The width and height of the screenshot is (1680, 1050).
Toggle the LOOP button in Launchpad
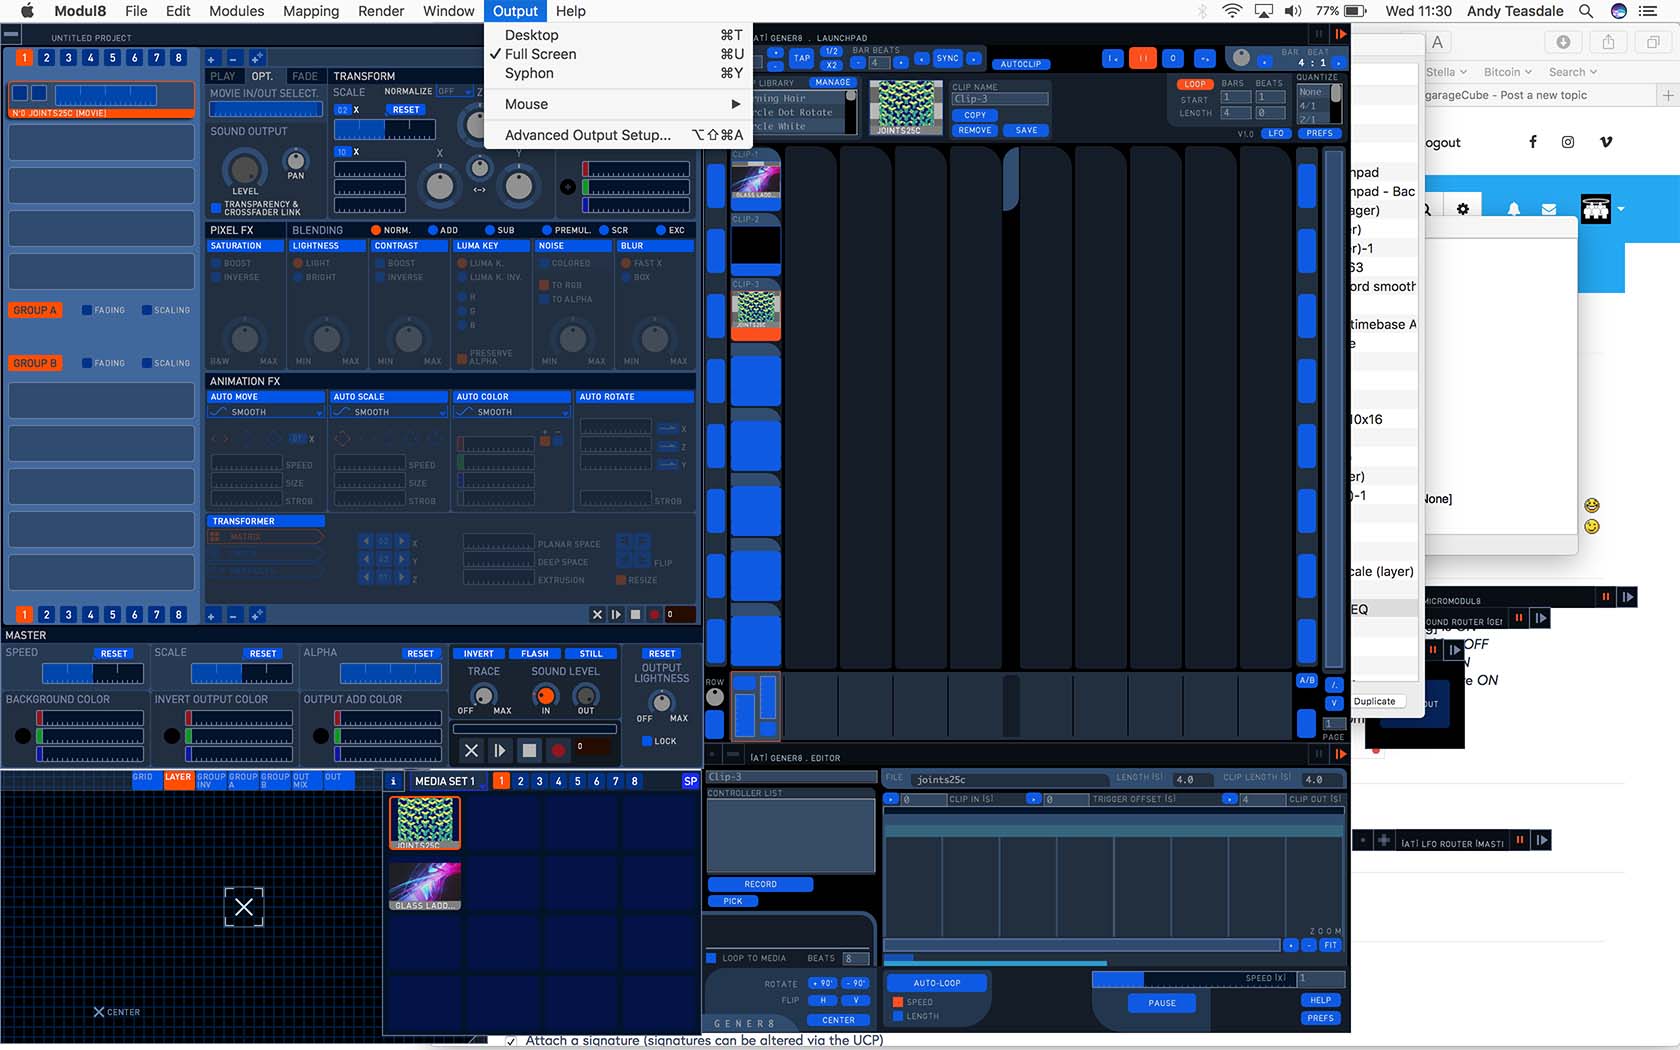1195,84
